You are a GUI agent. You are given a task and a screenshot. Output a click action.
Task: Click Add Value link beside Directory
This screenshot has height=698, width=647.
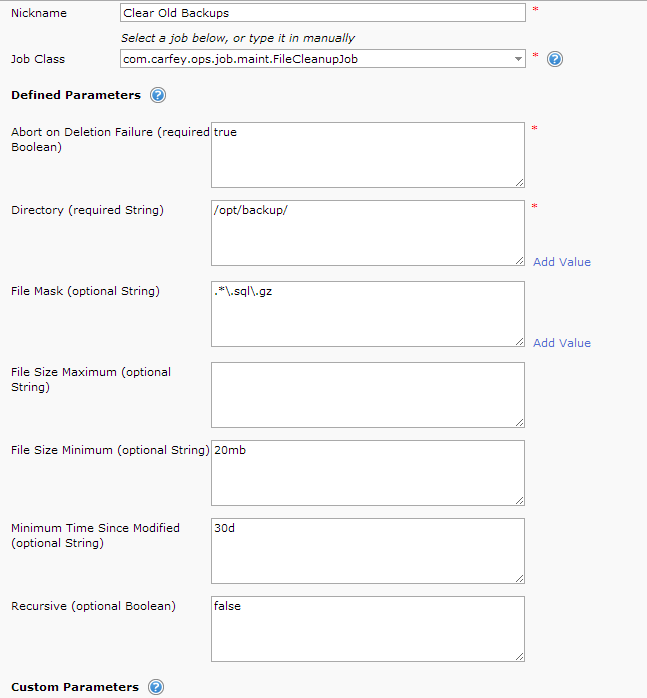click(561, 262)
